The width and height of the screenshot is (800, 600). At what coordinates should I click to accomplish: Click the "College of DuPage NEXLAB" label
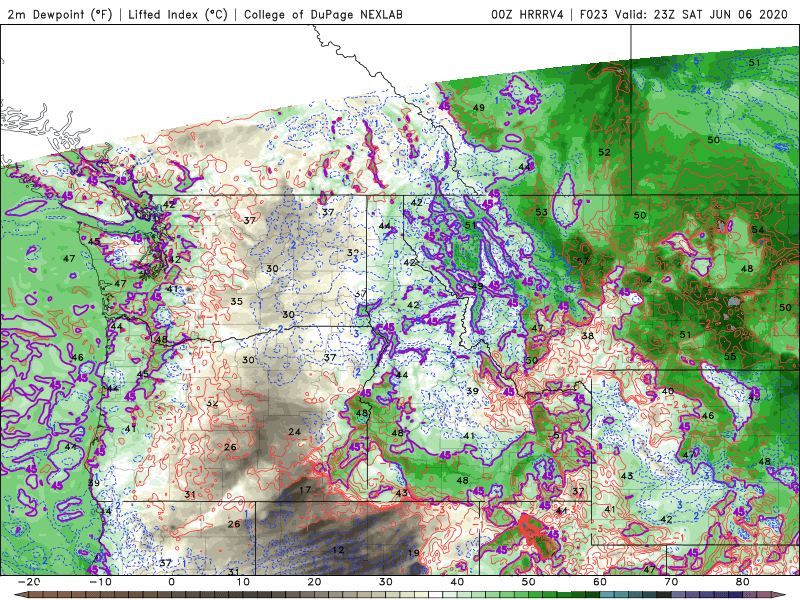(x=323, y=15)
